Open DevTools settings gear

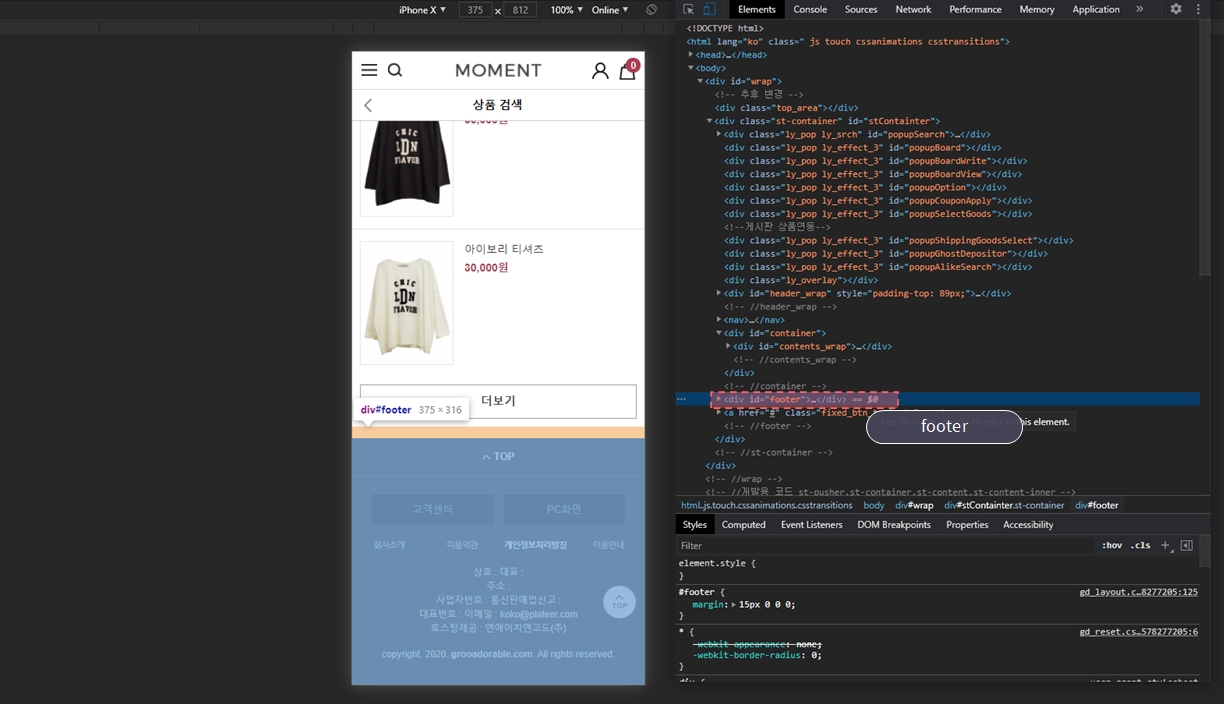coord(1176,9)
